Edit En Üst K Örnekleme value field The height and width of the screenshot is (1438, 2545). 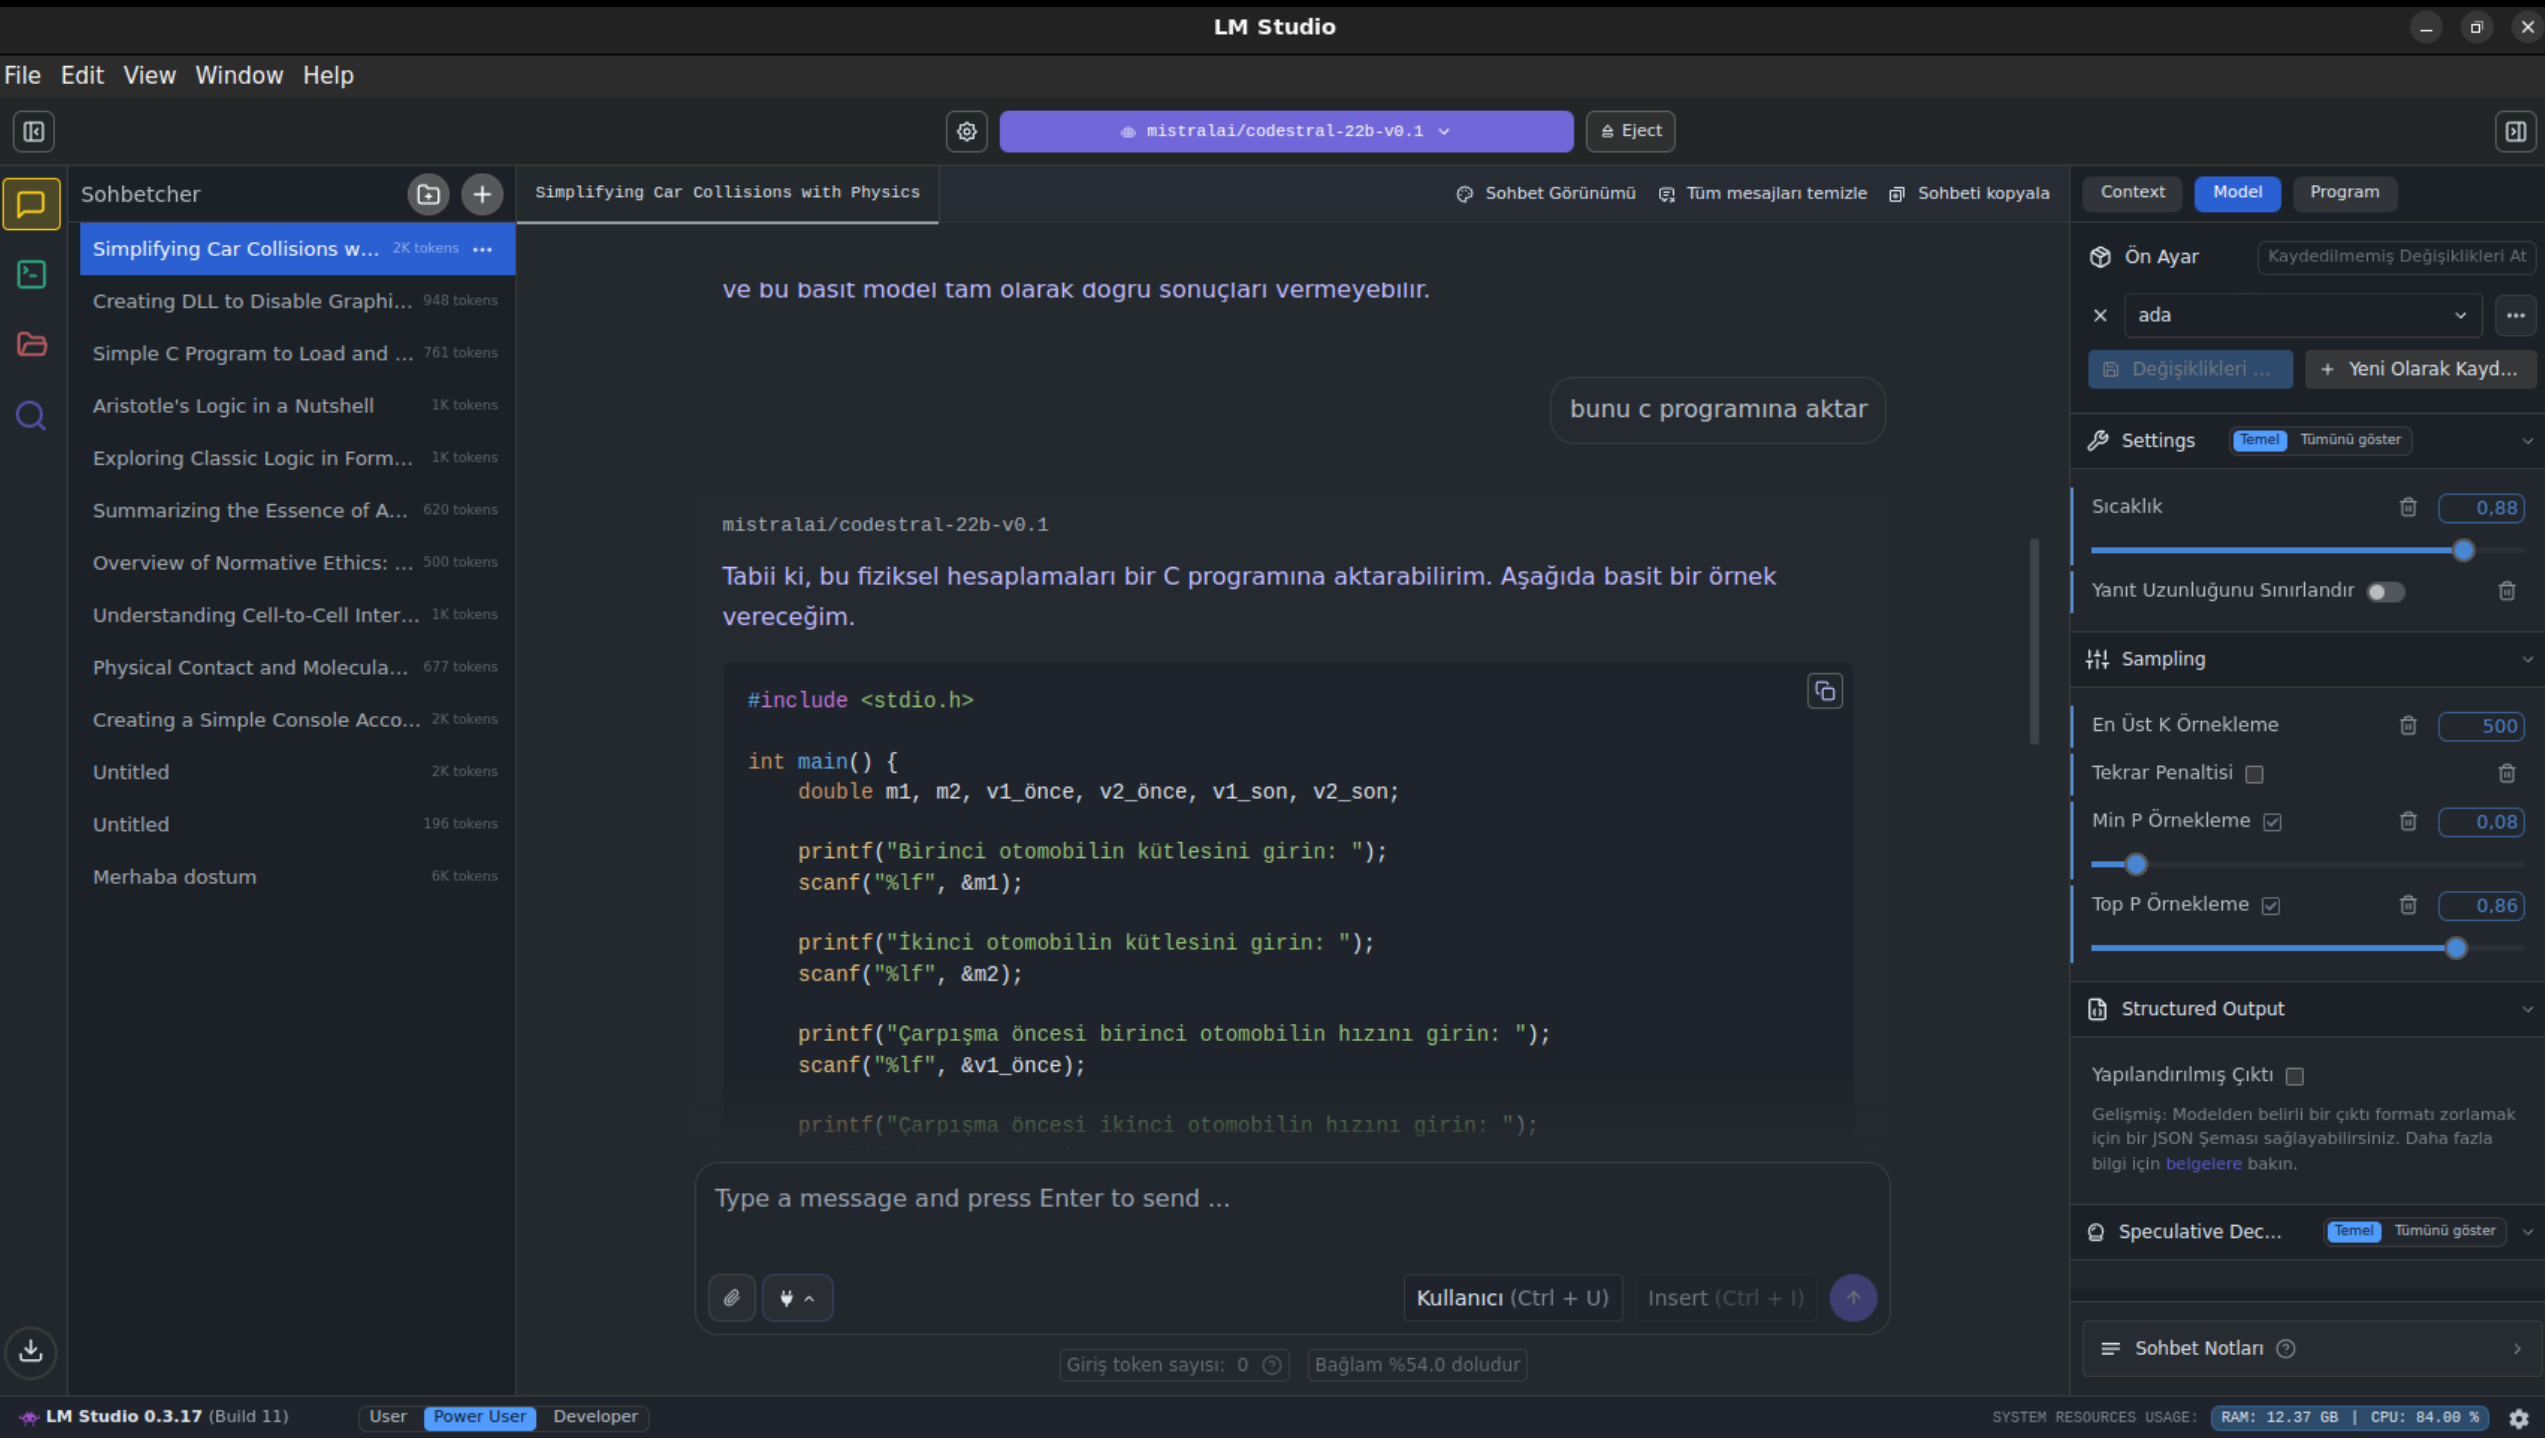[2481, 727]
